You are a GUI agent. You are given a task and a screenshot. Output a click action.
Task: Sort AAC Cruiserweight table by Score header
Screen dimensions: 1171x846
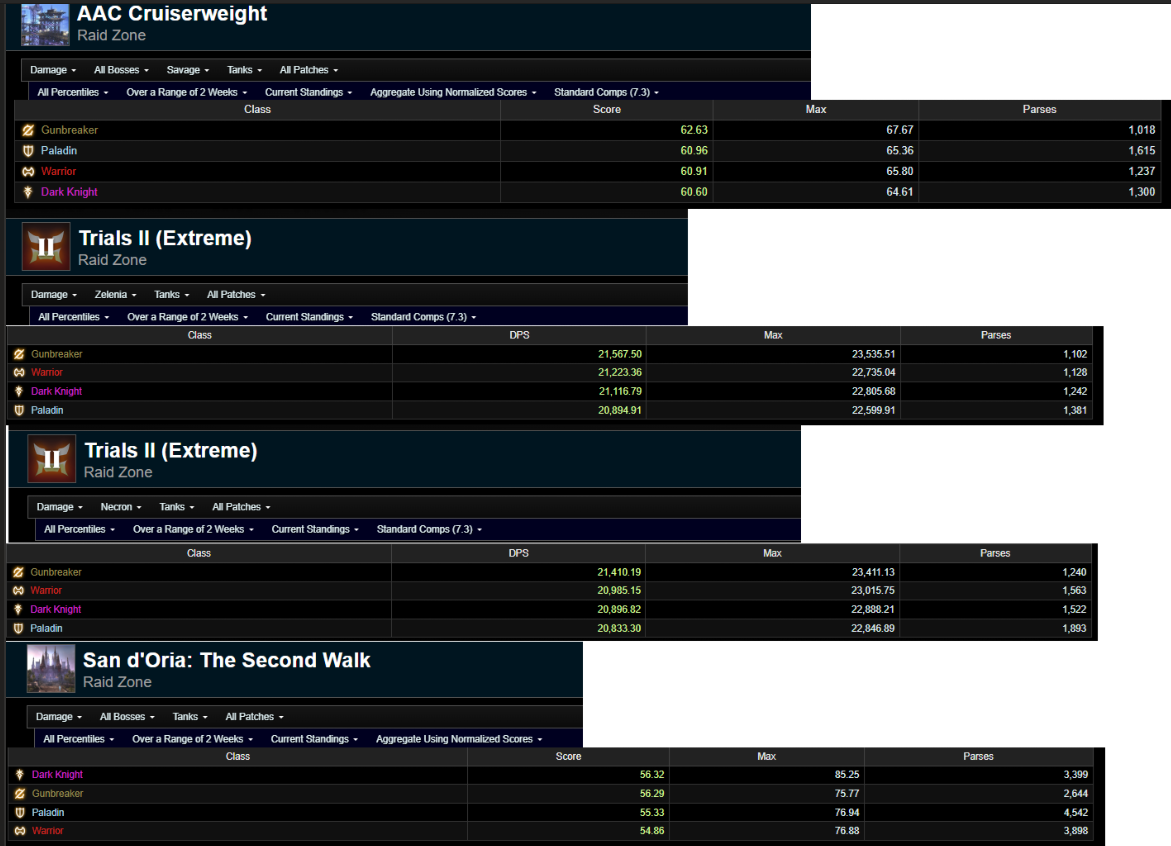[606, 110]
